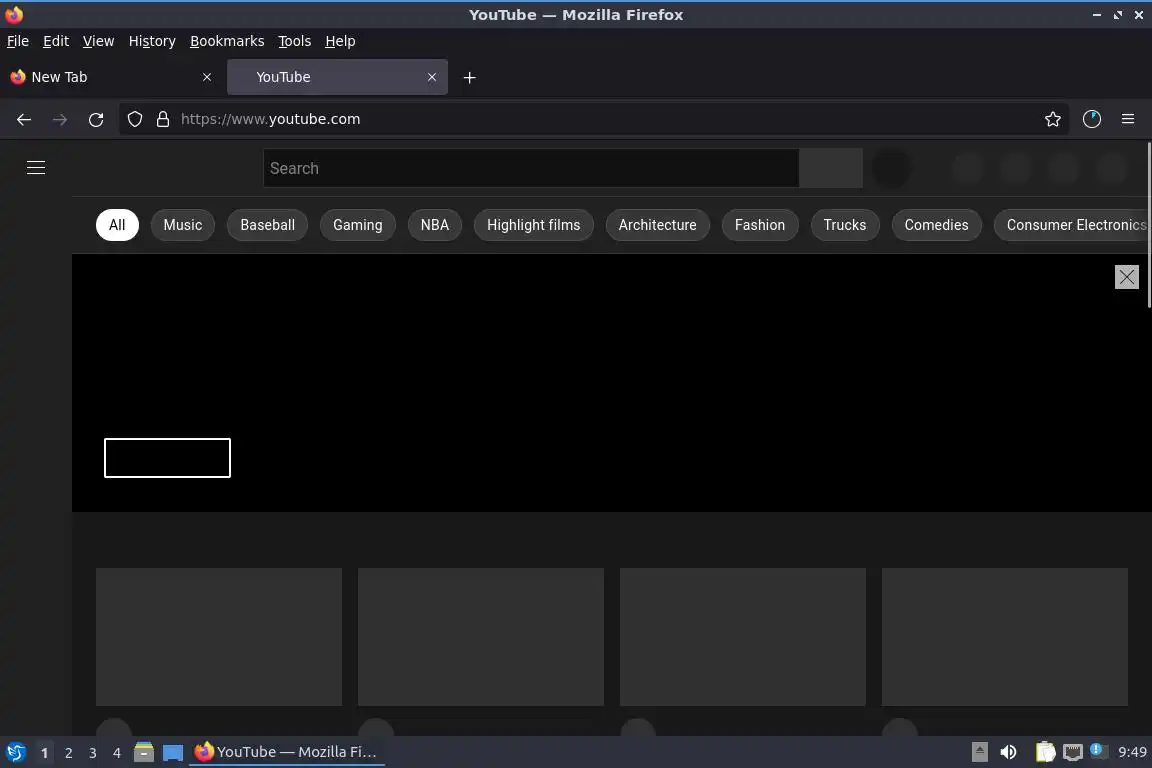
Task: Open the clipboard tray icon
Action: (x=1045, y=752)
